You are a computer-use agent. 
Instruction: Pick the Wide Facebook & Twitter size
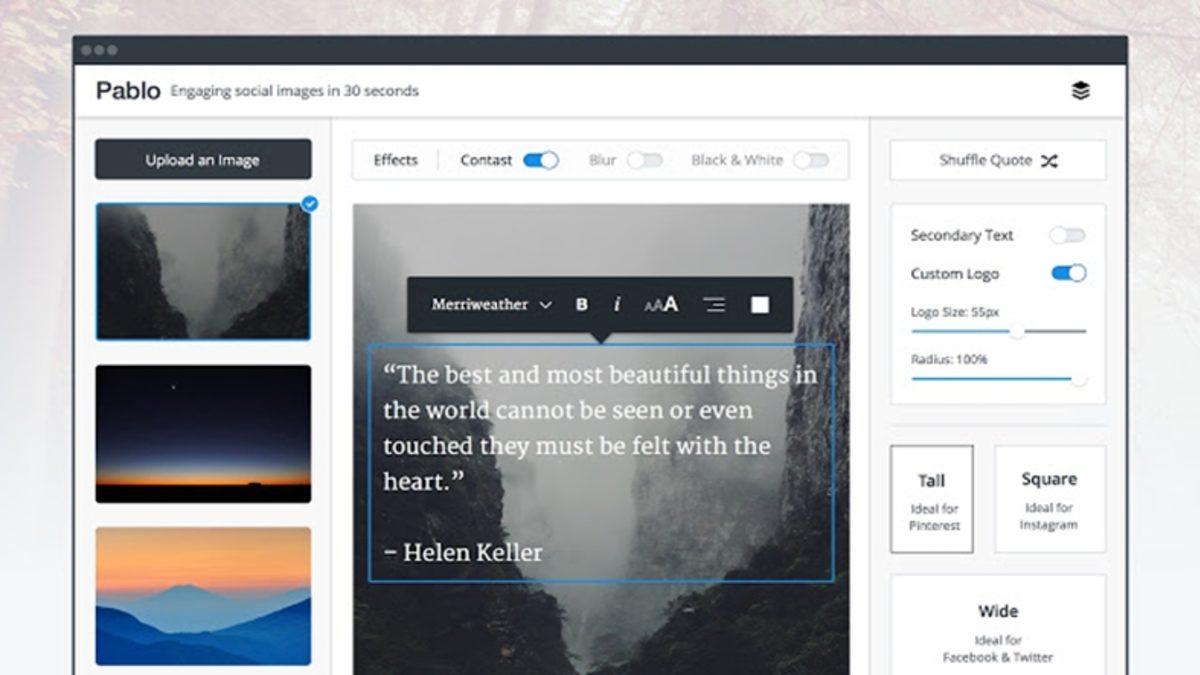click(997, 630)
